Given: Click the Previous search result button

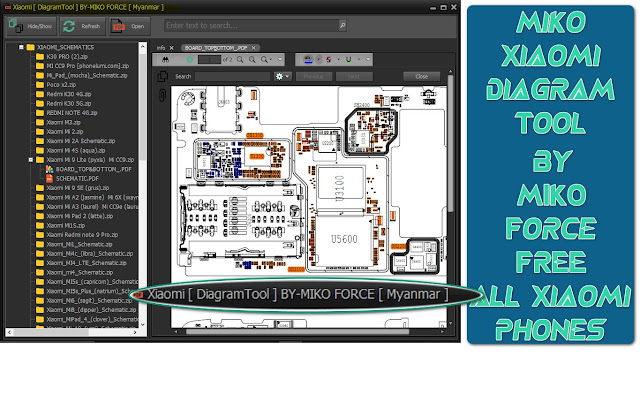Looking at the screenshot, I should (313, 76).
